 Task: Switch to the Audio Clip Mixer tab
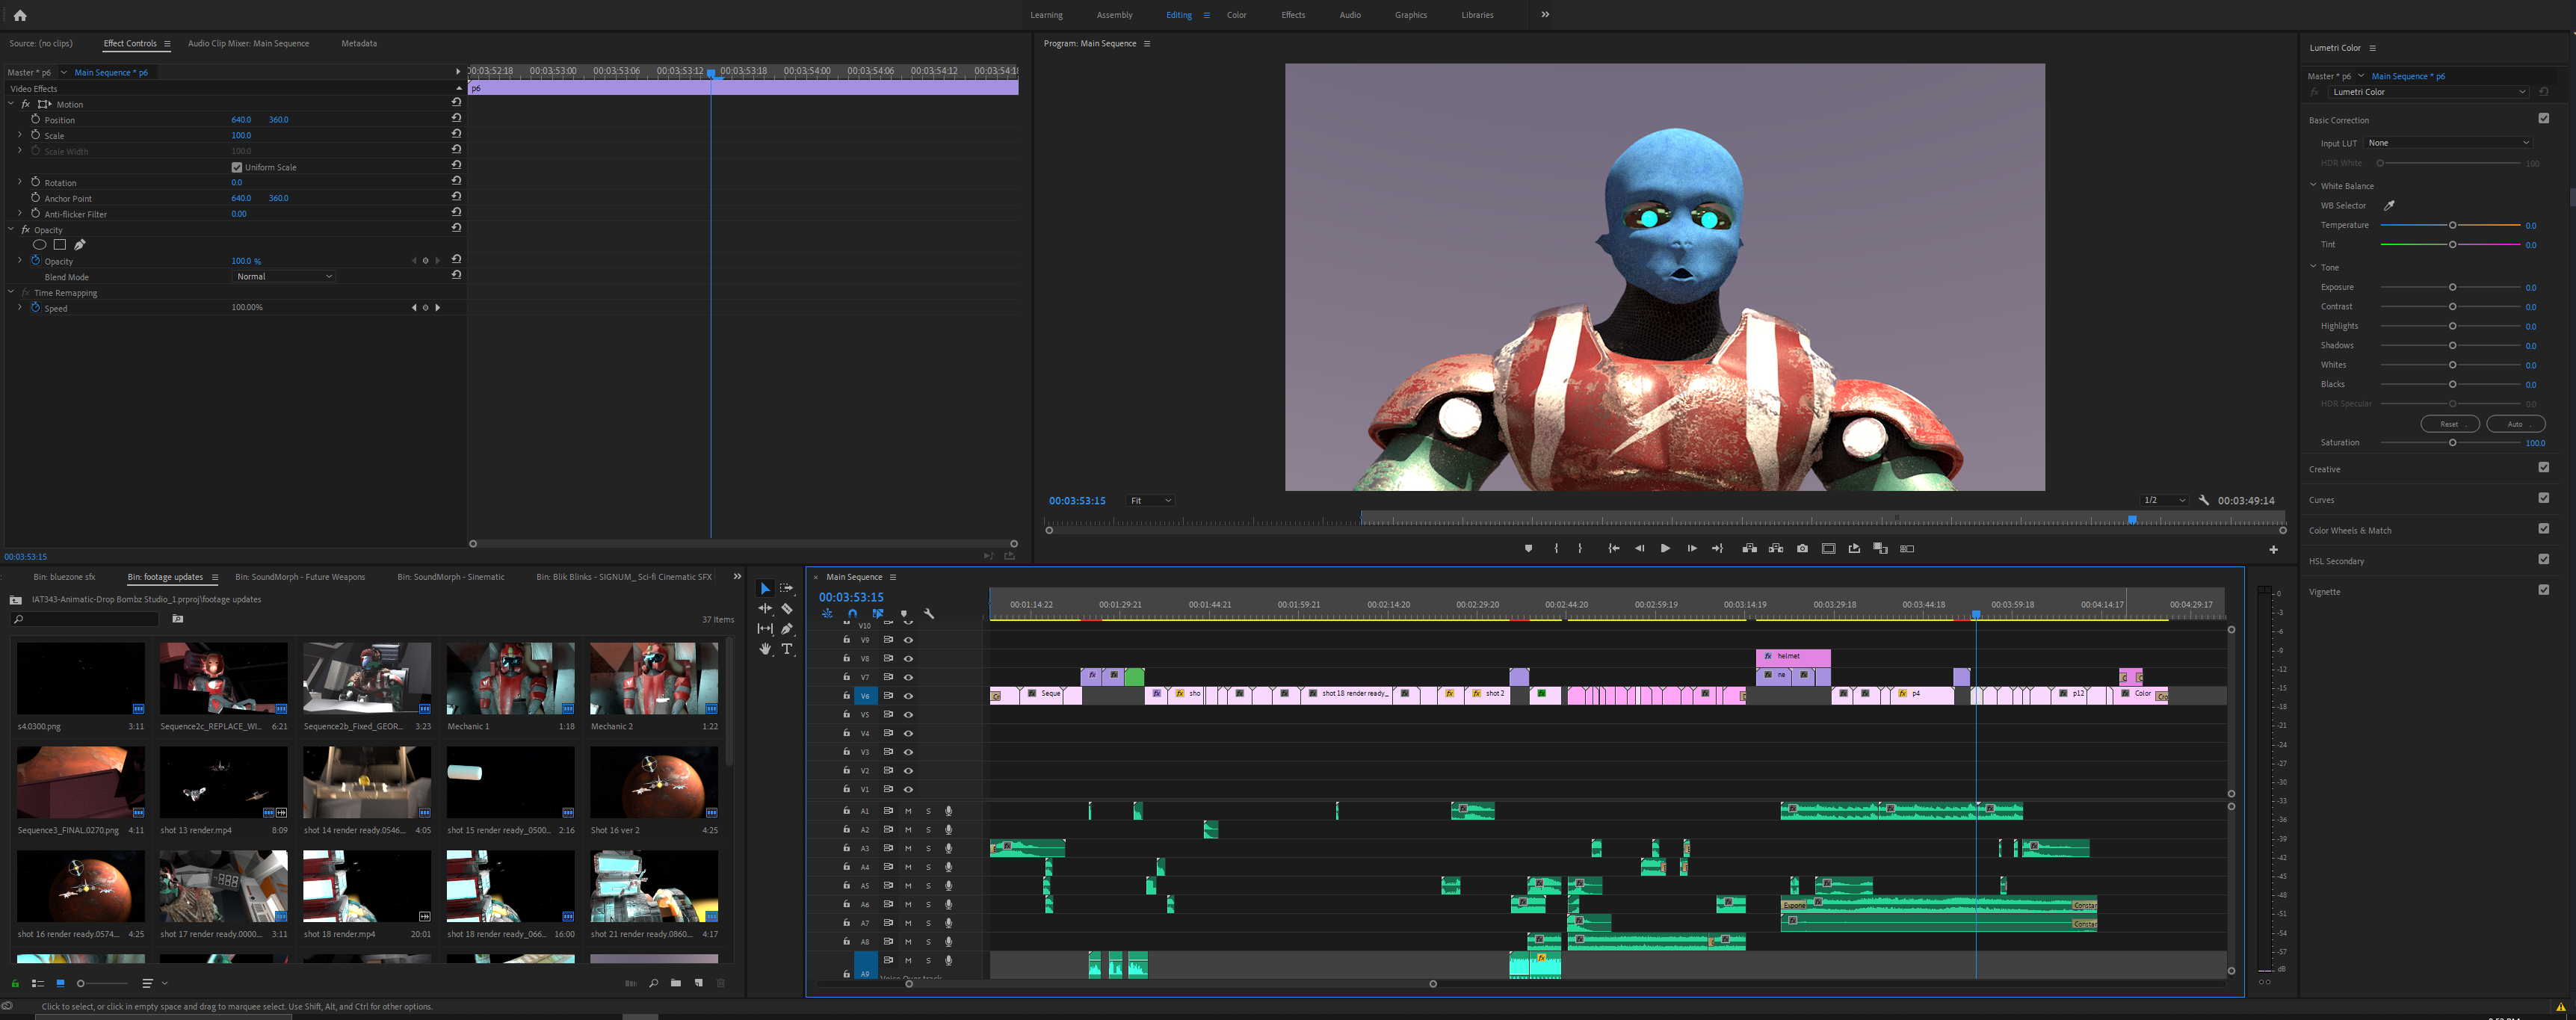[249, 43]
